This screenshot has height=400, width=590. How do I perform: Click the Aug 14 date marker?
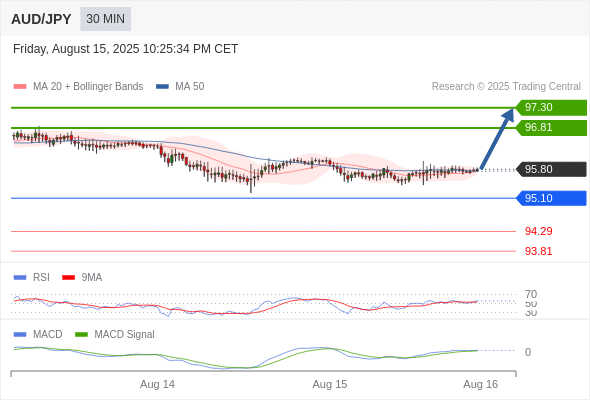pyautogui.click(x=157, y=384)
